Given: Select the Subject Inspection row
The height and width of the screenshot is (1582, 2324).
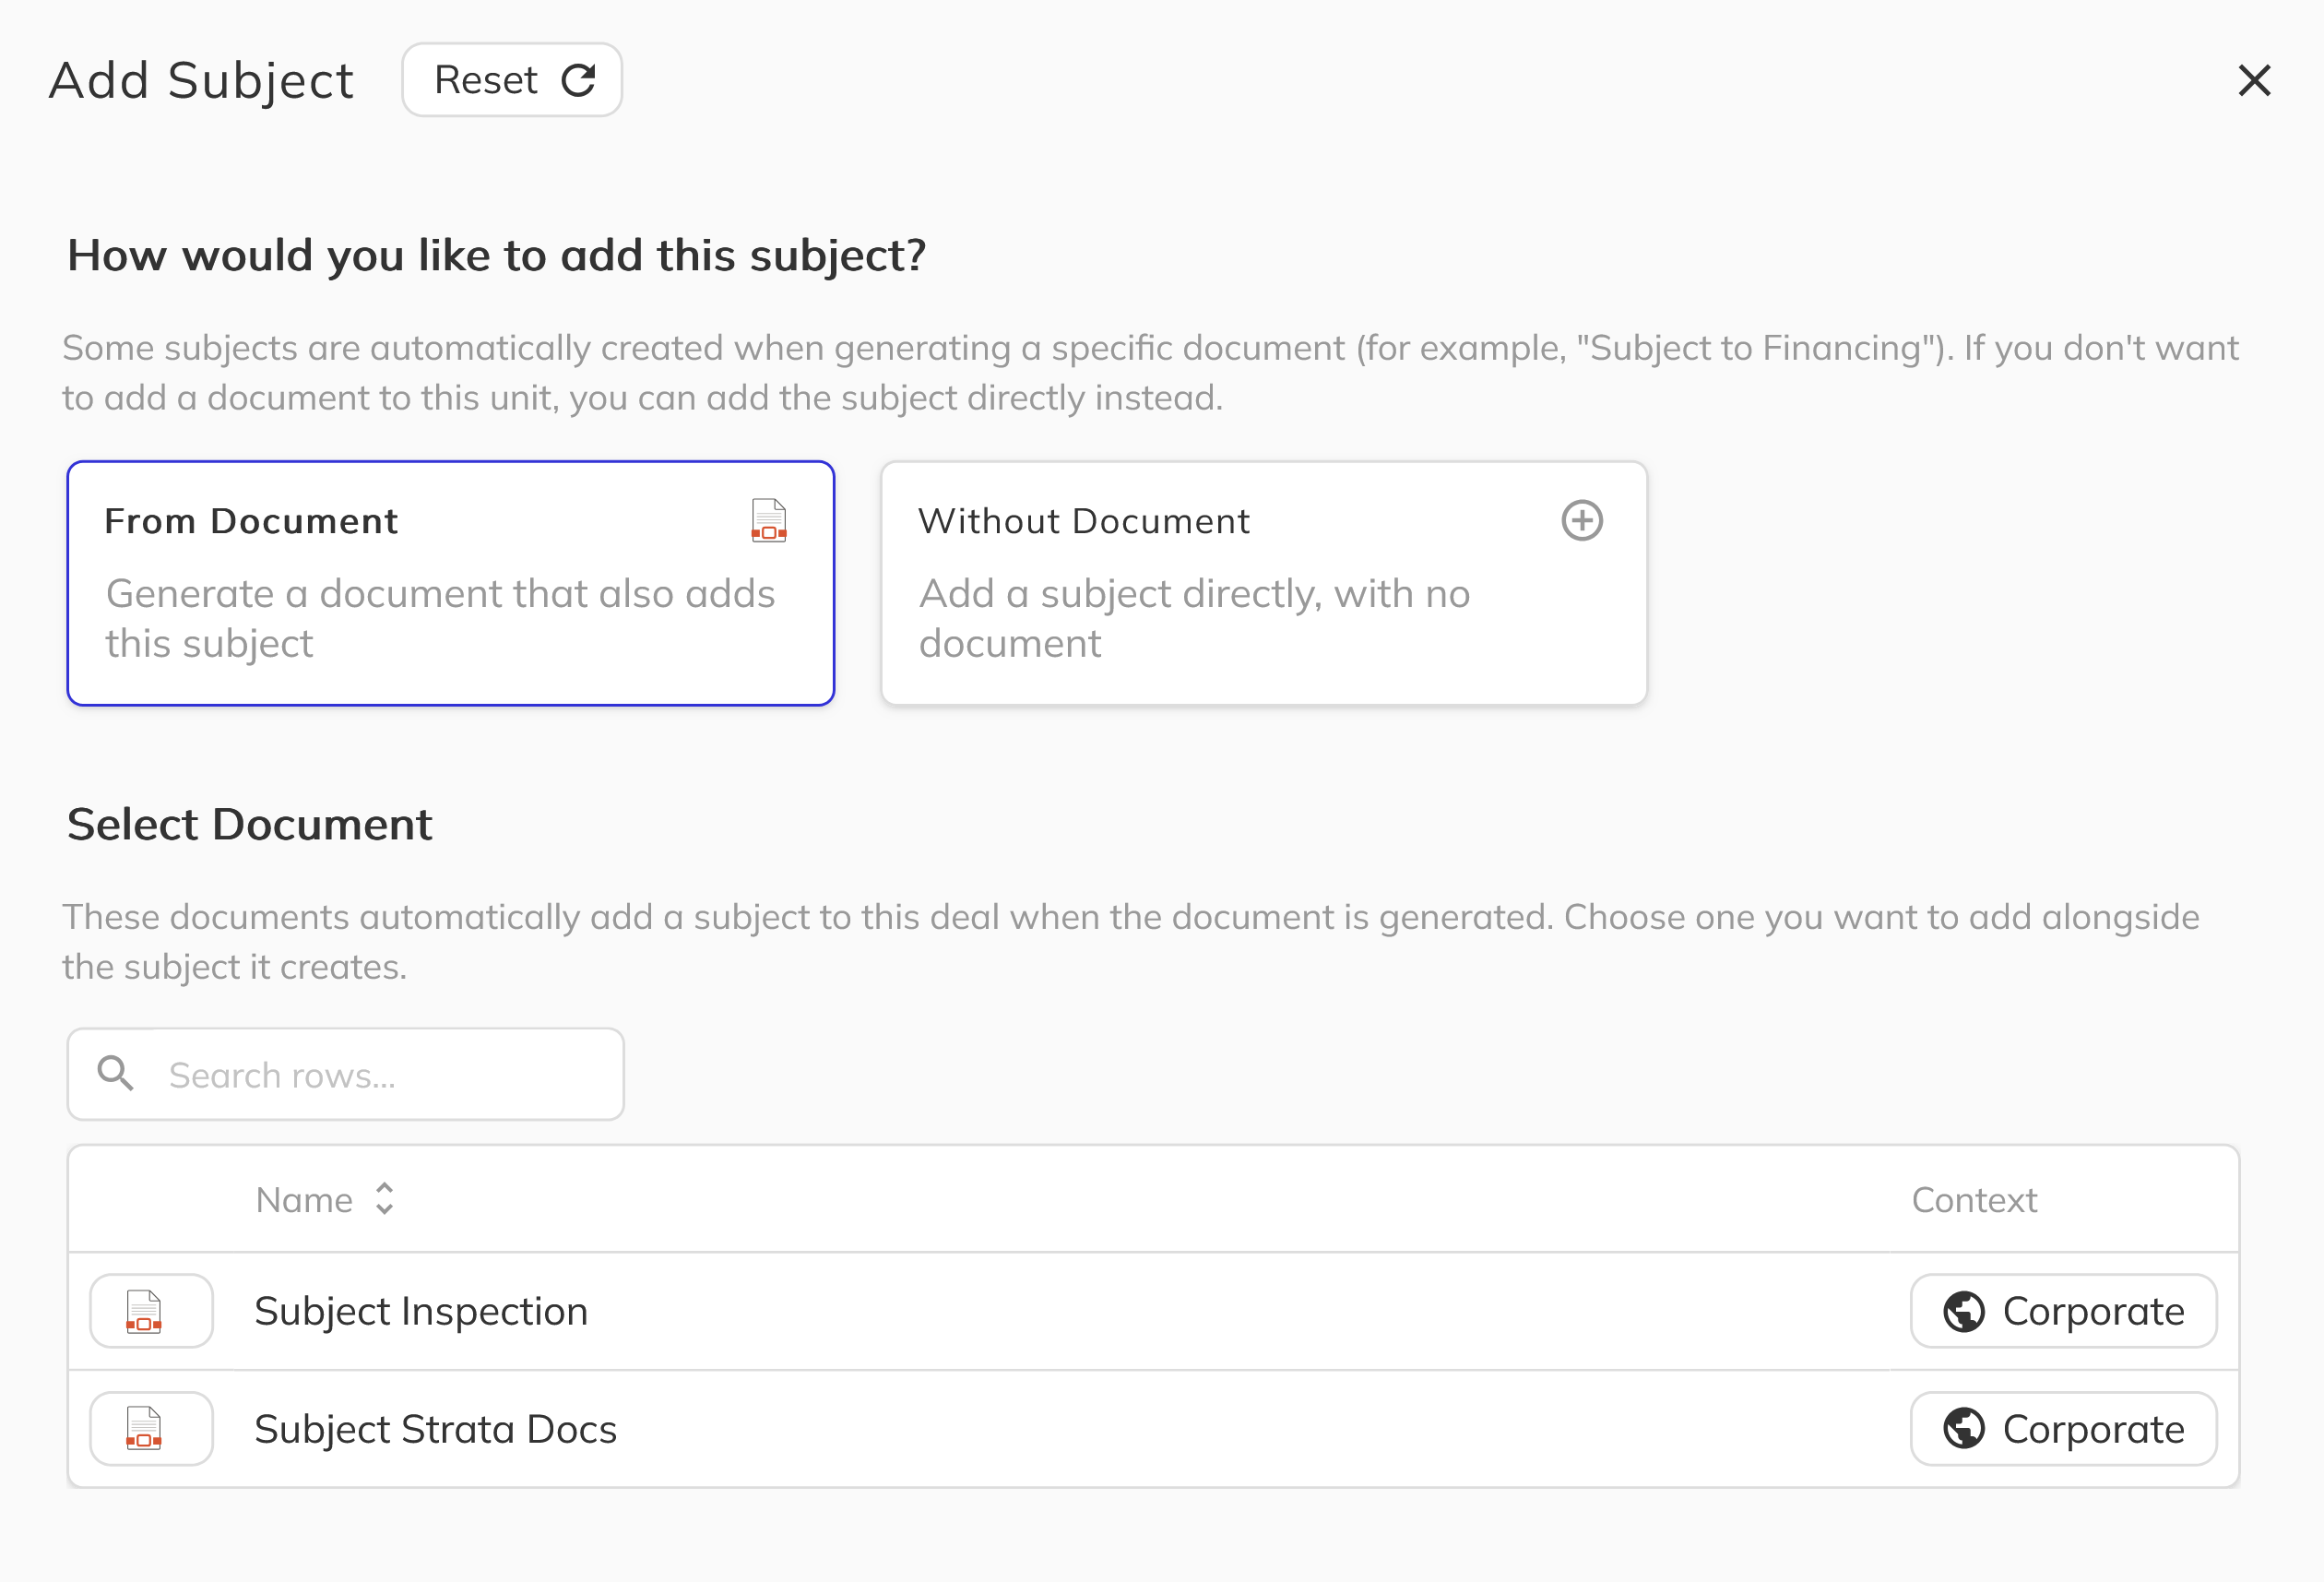Looking at the screenshot, I should click(1154, 1311).
